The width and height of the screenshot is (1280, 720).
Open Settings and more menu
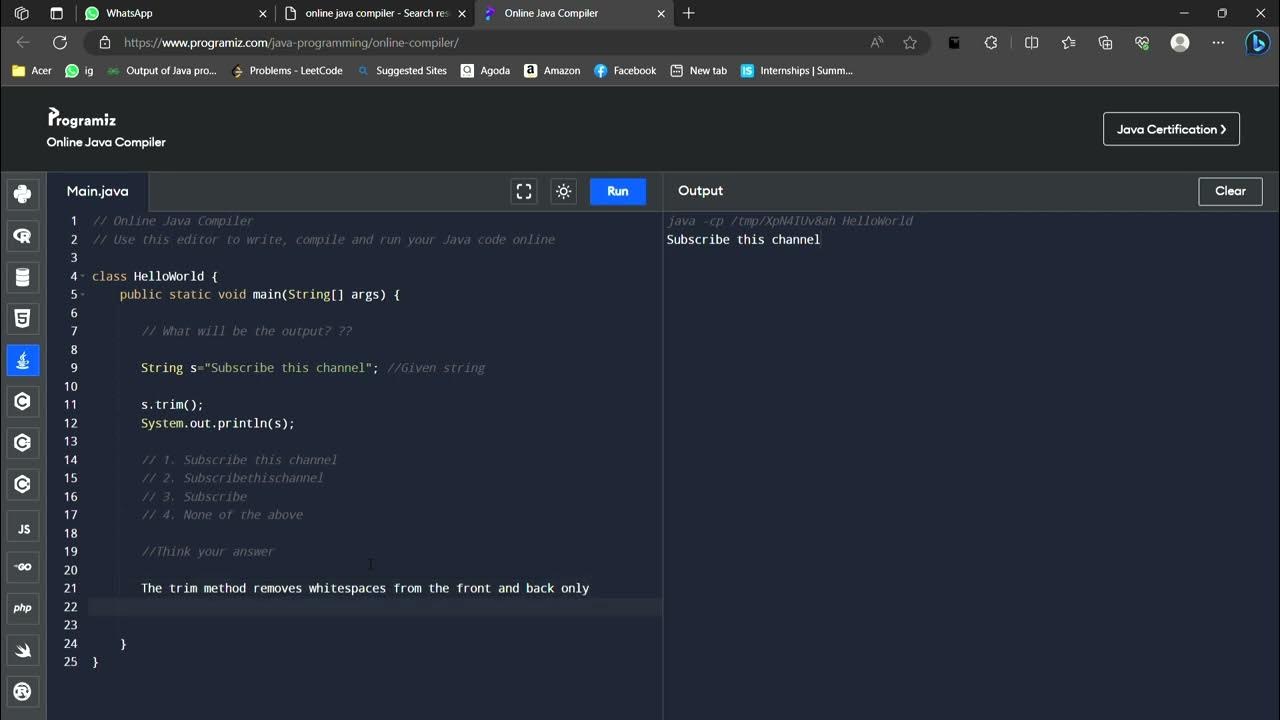point(1218,43)
